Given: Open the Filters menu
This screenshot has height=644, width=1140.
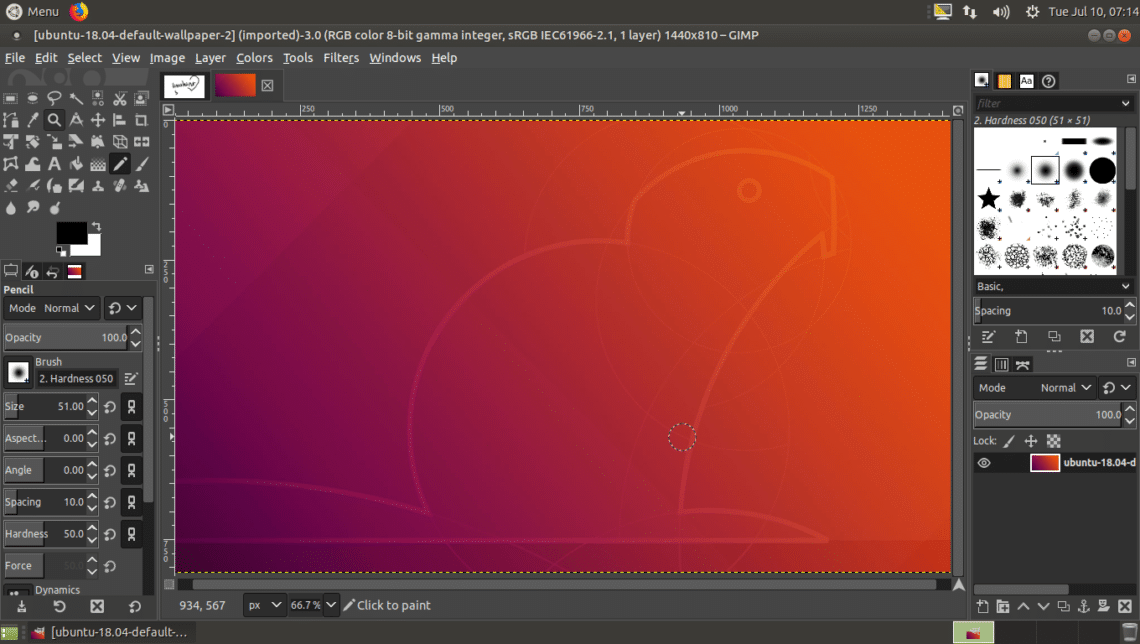Looking at the screenshot, I should 340,58.
